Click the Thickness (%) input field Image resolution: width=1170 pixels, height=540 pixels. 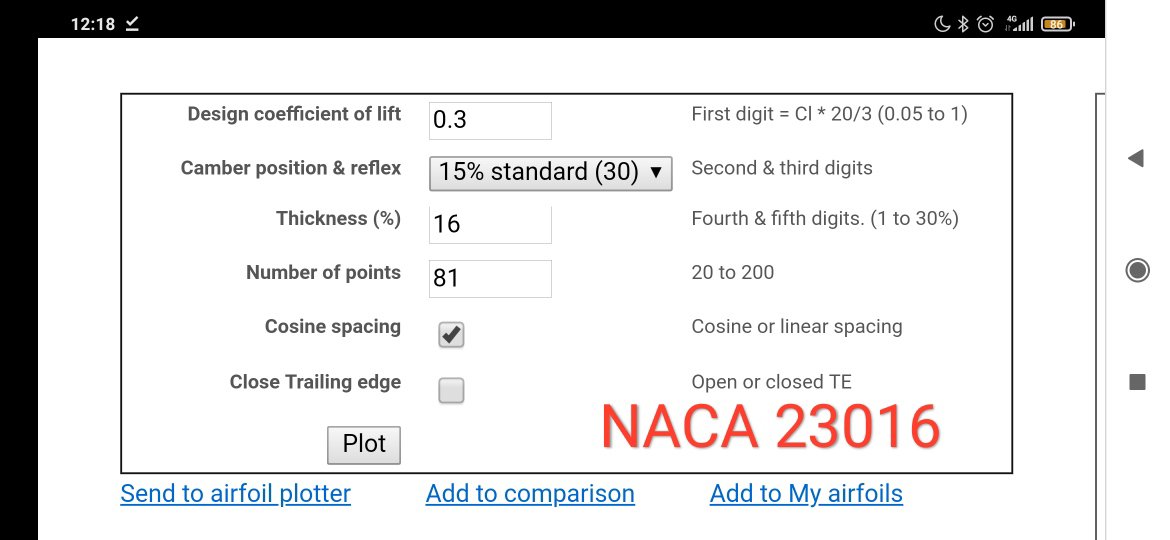coord(490,225)
